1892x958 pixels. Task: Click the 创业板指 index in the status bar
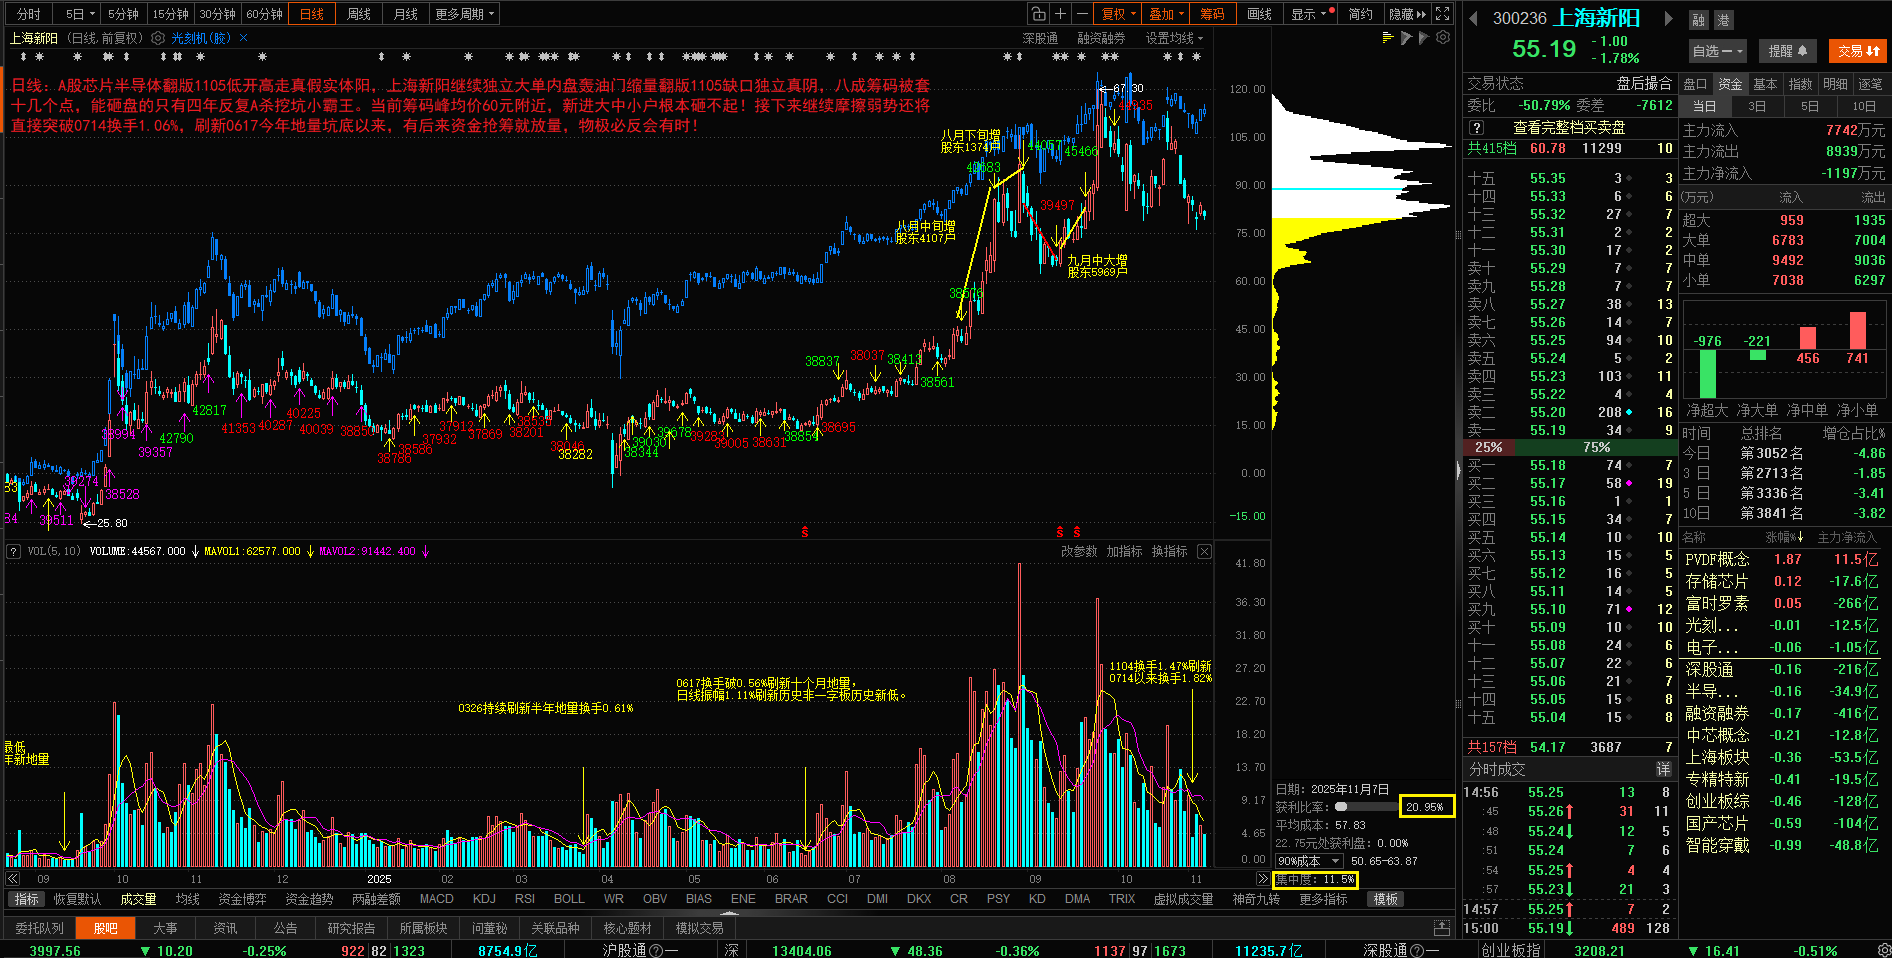[1511, 950]
